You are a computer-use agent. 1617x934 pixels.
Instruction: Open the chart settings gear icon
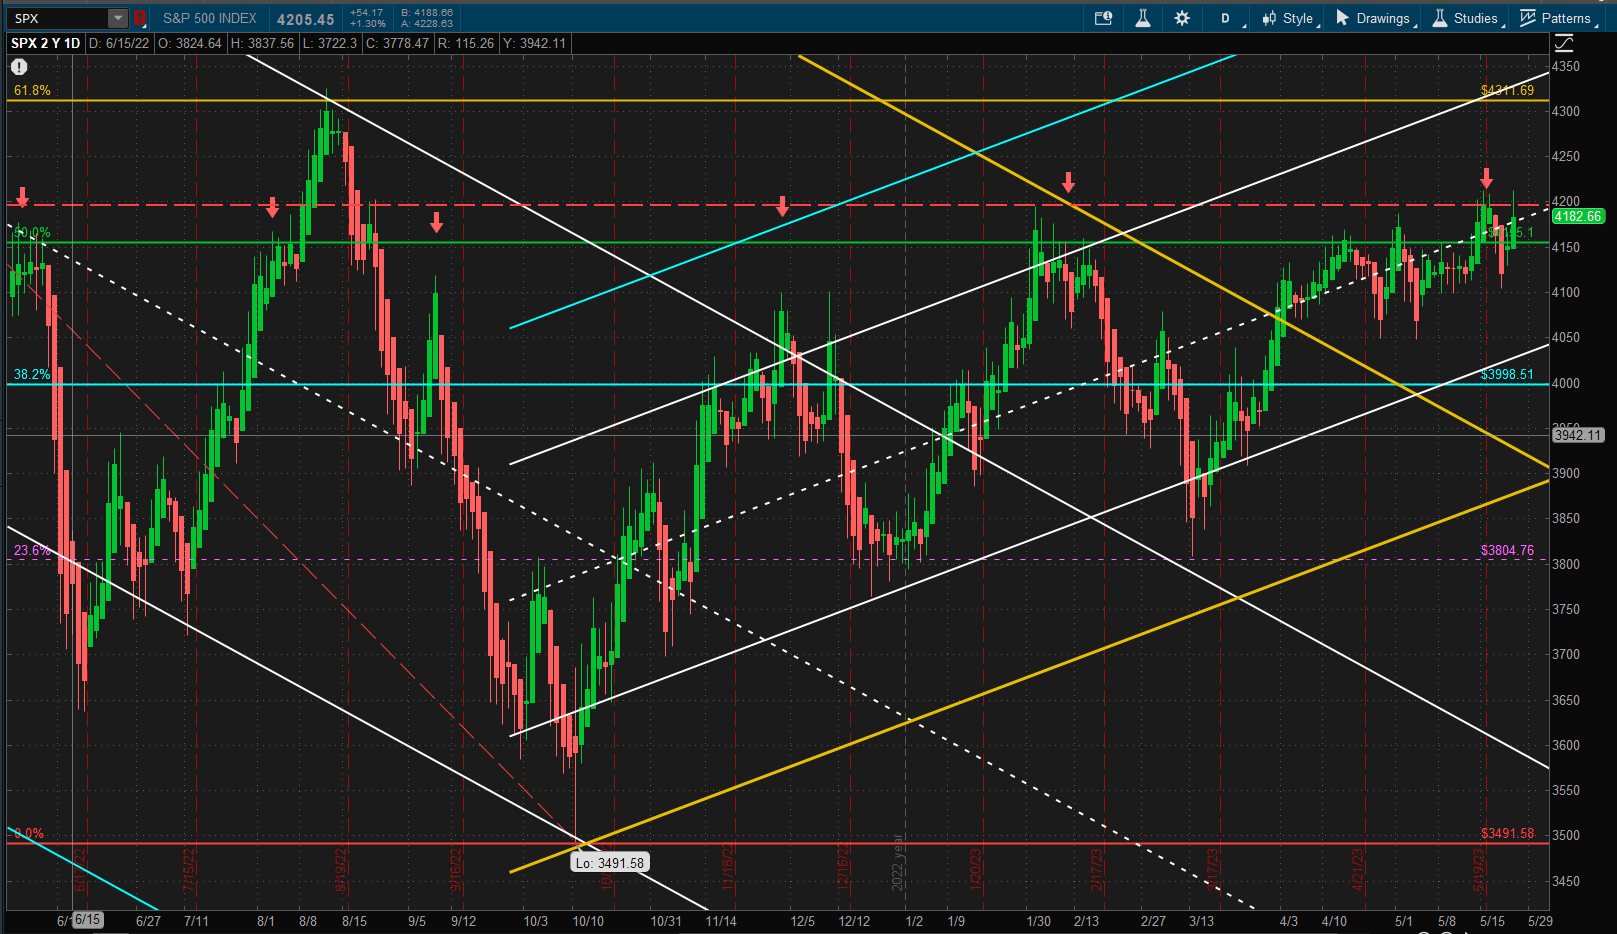coord(1182,18)
